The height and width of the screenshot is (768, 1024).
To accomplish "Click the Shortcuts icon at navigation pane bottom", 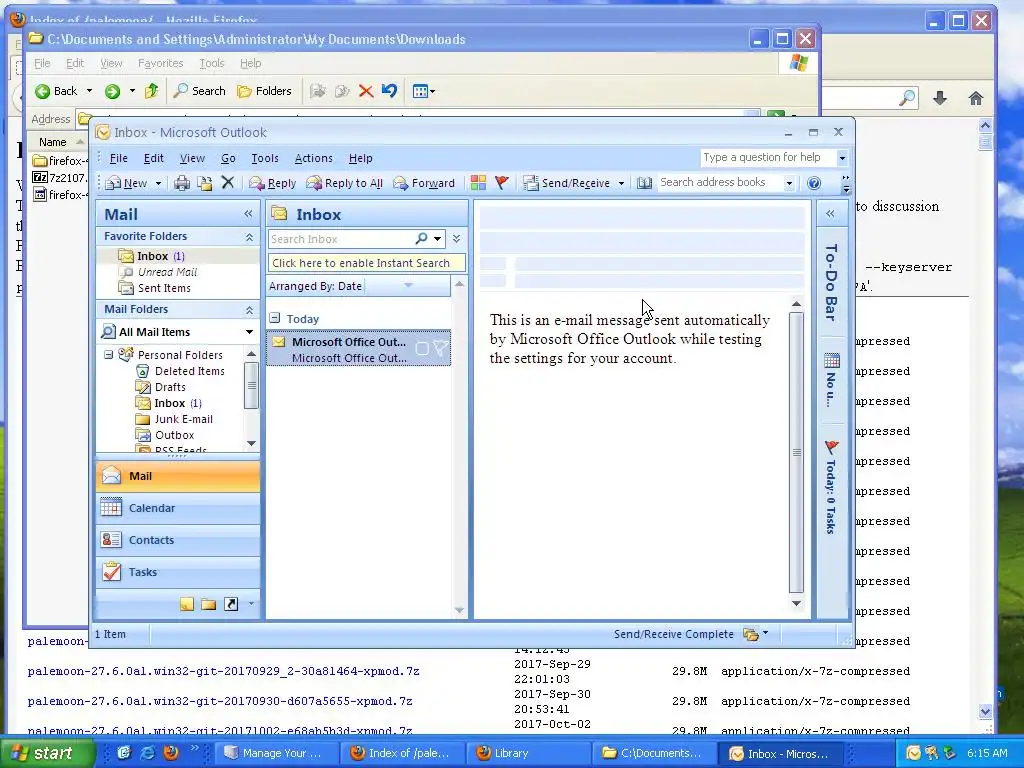I will click(x=231, y=604).
